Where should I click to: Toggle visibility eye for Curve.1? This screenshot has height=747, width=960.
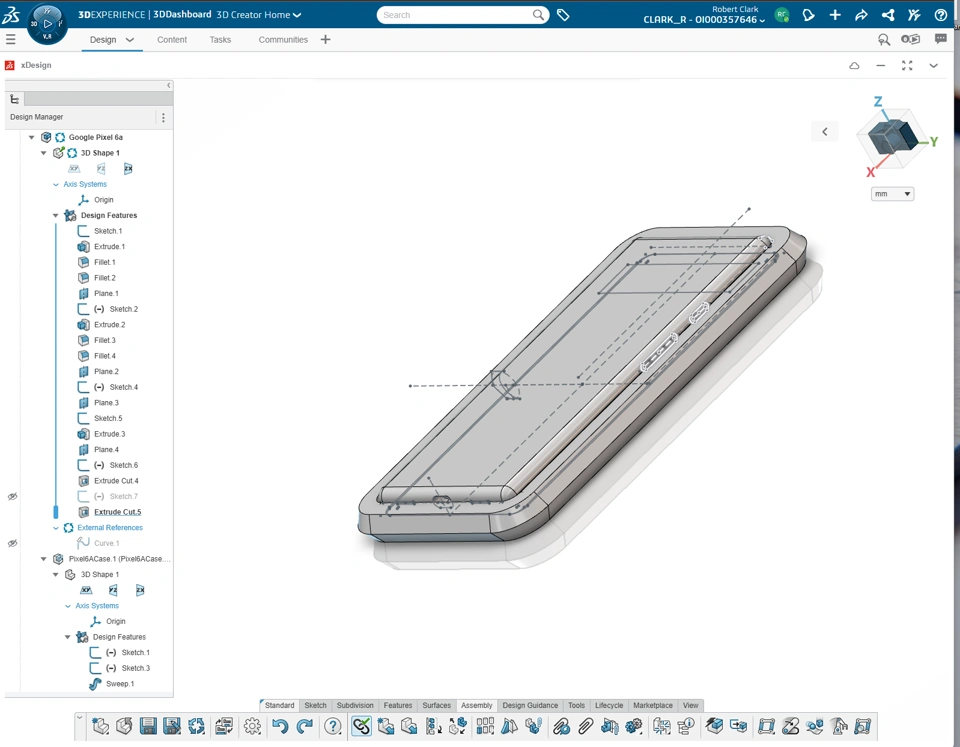click(12, 543)
